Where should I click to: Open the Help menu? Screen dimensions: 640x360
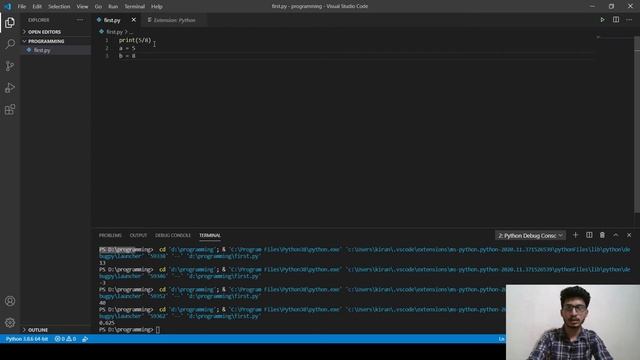pyautogui.click(x=157, y=7)
